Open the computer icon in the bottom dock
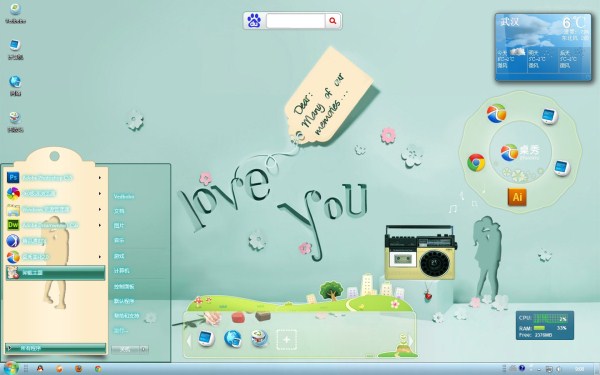 pos(207,338)
